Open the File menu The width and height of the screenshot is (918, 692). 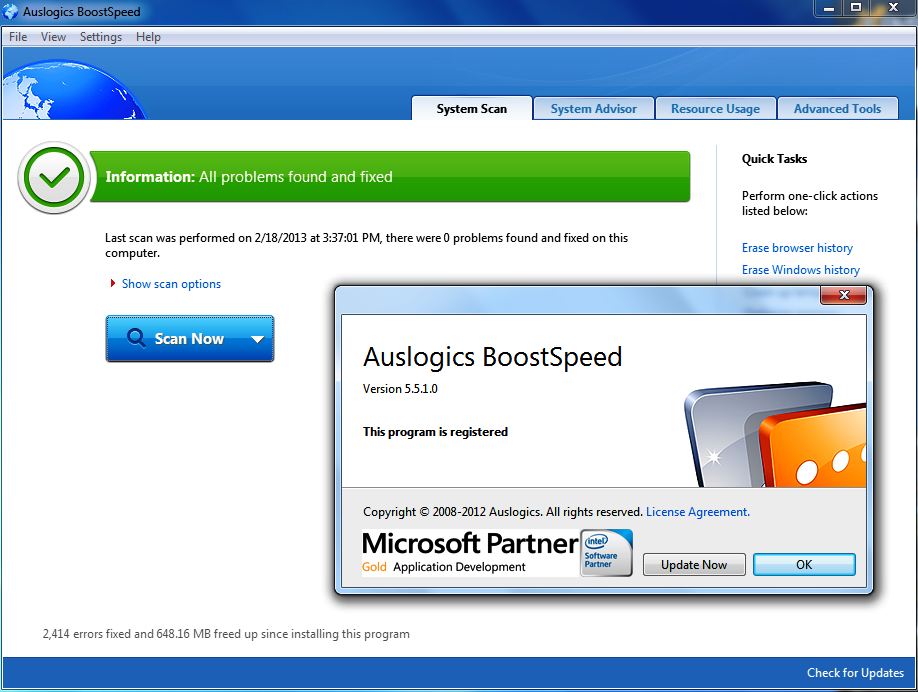(x=18, y=37)
